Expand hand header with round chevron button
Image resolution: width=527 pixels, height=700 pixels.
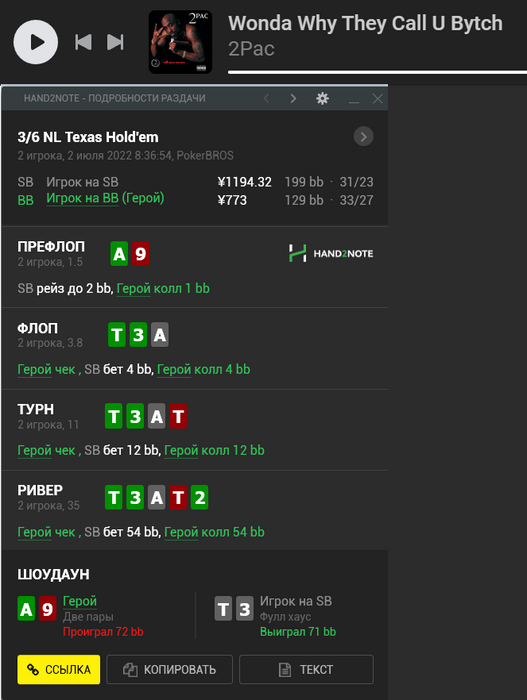[364, 137]
